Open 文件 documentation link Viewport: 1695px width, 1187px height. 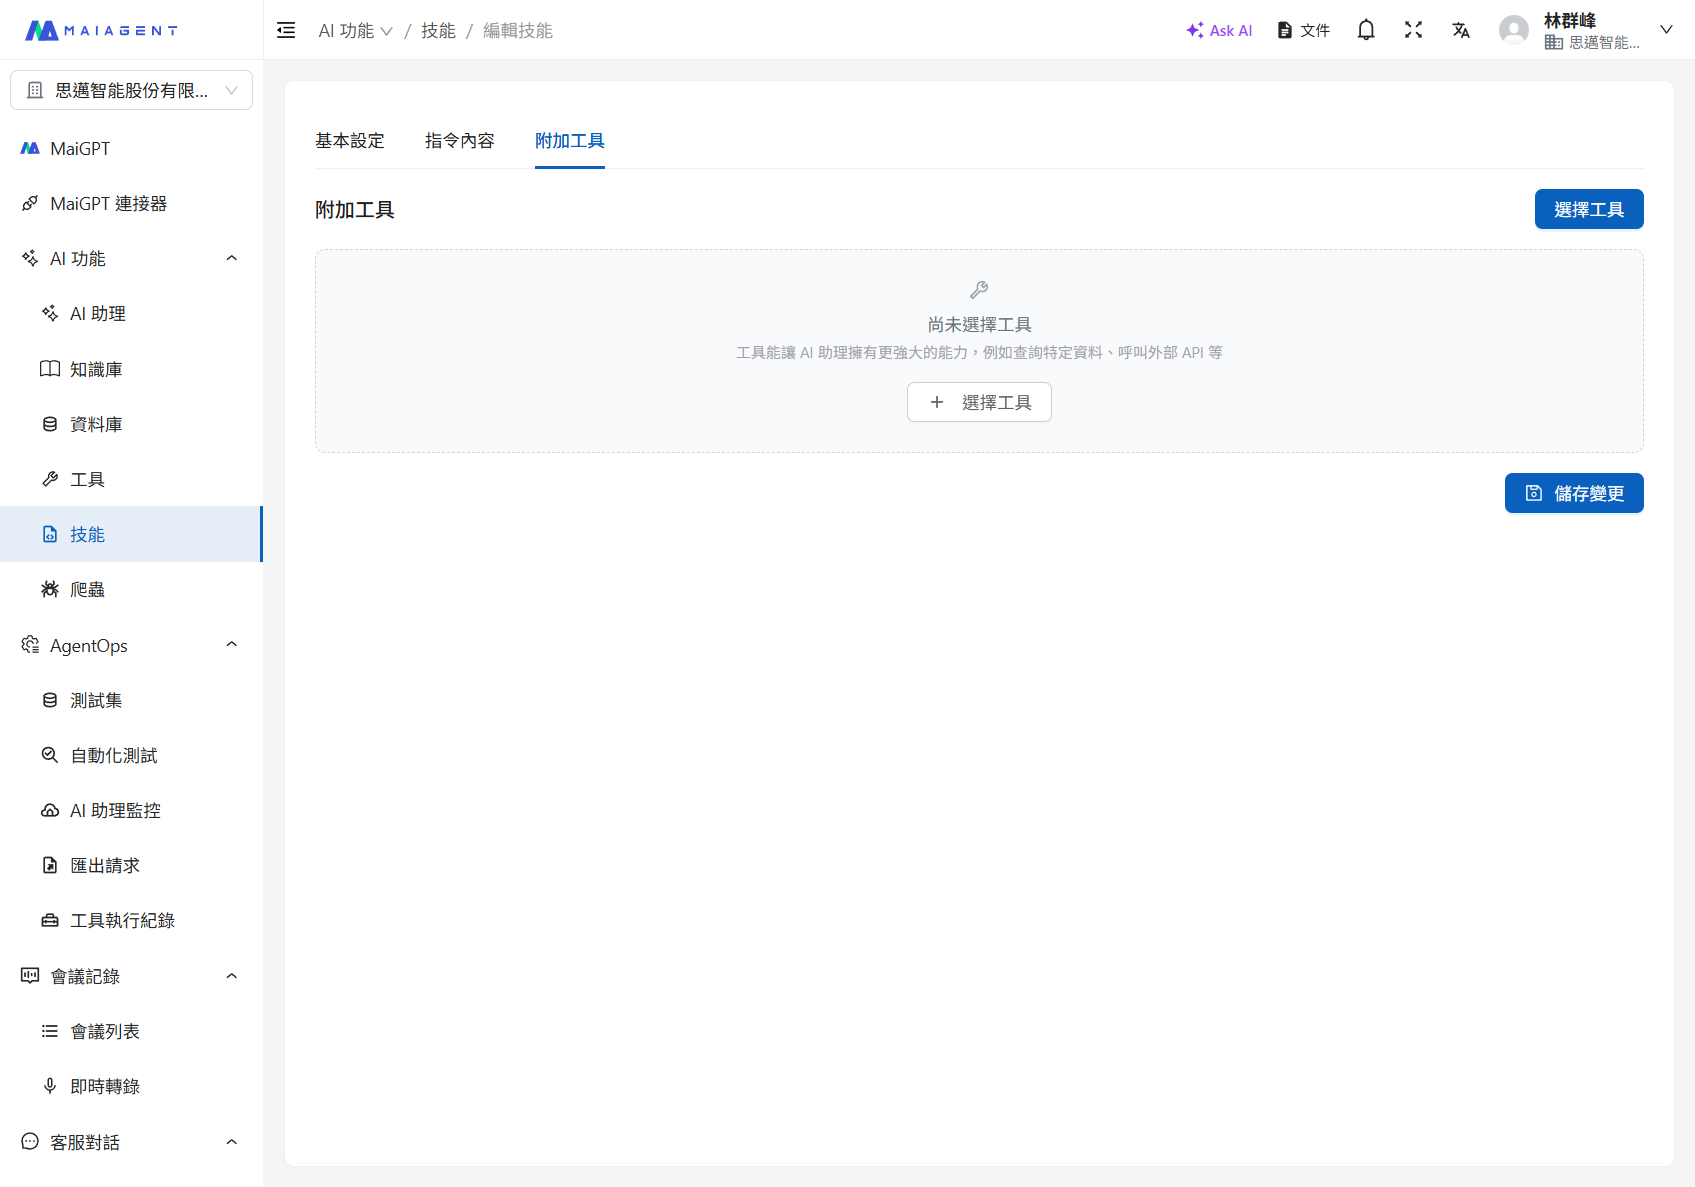[1304, 30]
